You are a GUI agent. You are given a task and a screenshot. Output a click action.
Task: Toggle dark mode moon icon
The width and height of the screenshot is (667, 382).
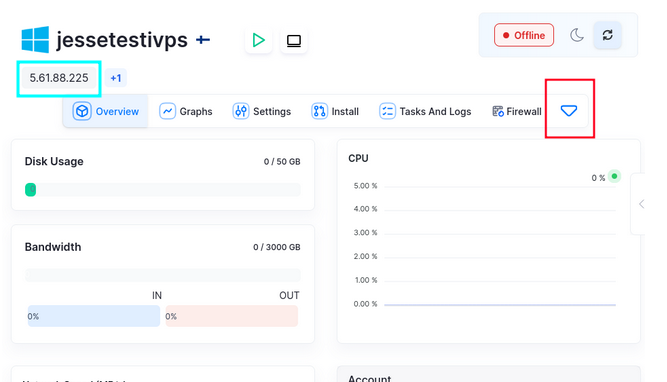point(576,35)
